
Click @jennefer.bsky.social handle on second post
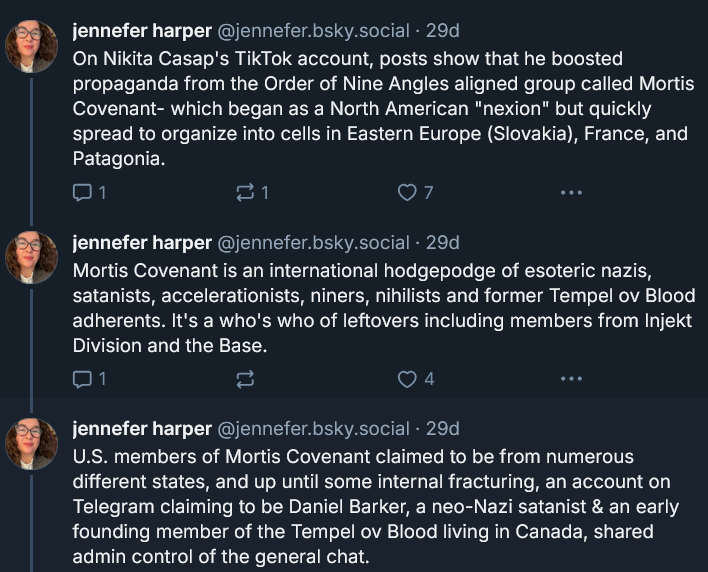(313, 243)
